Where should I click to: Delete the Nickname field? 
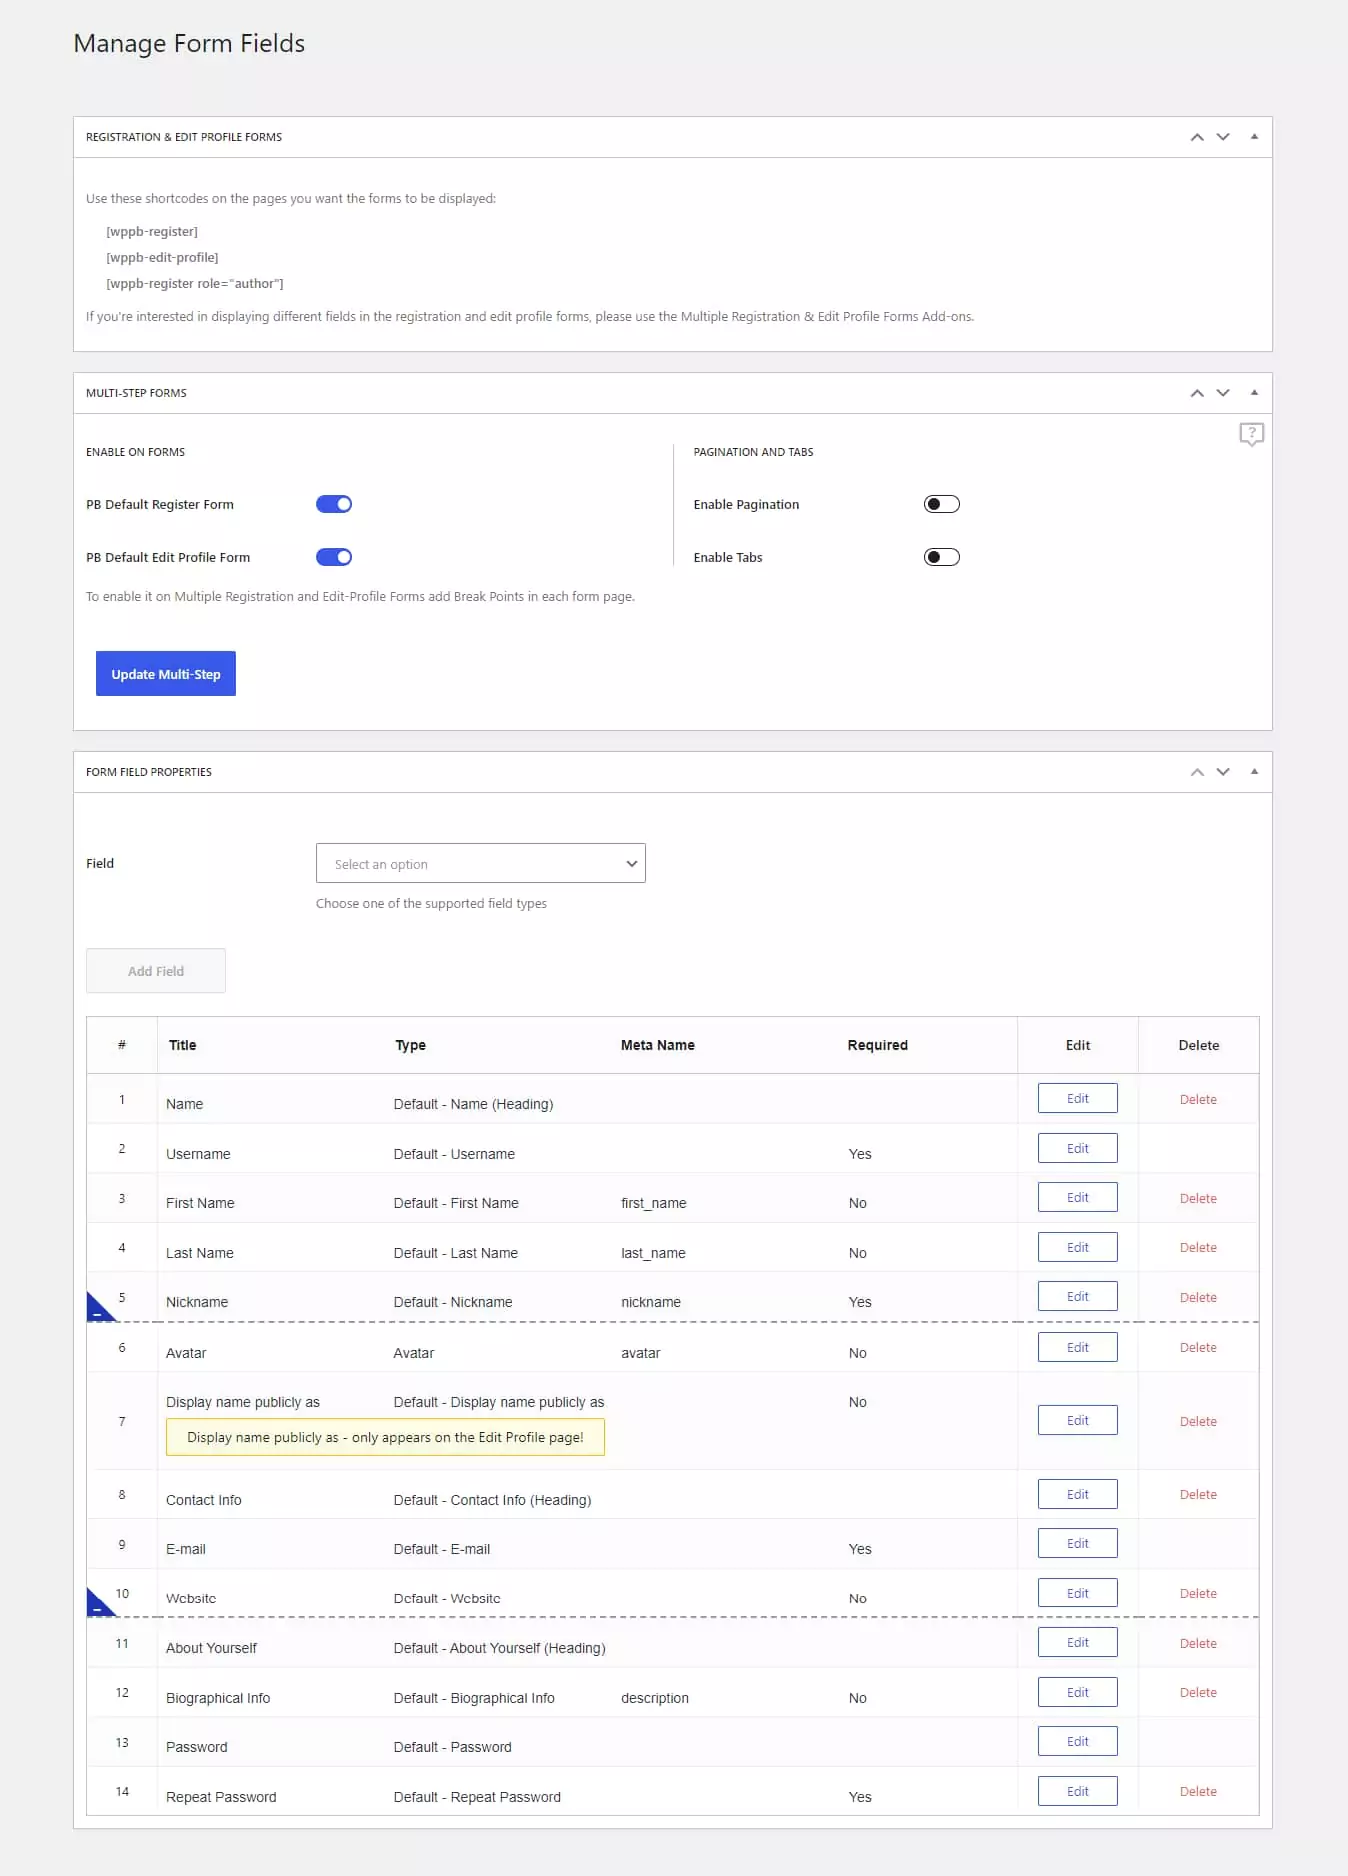pyautogui.click(x=1198, y=1297)
